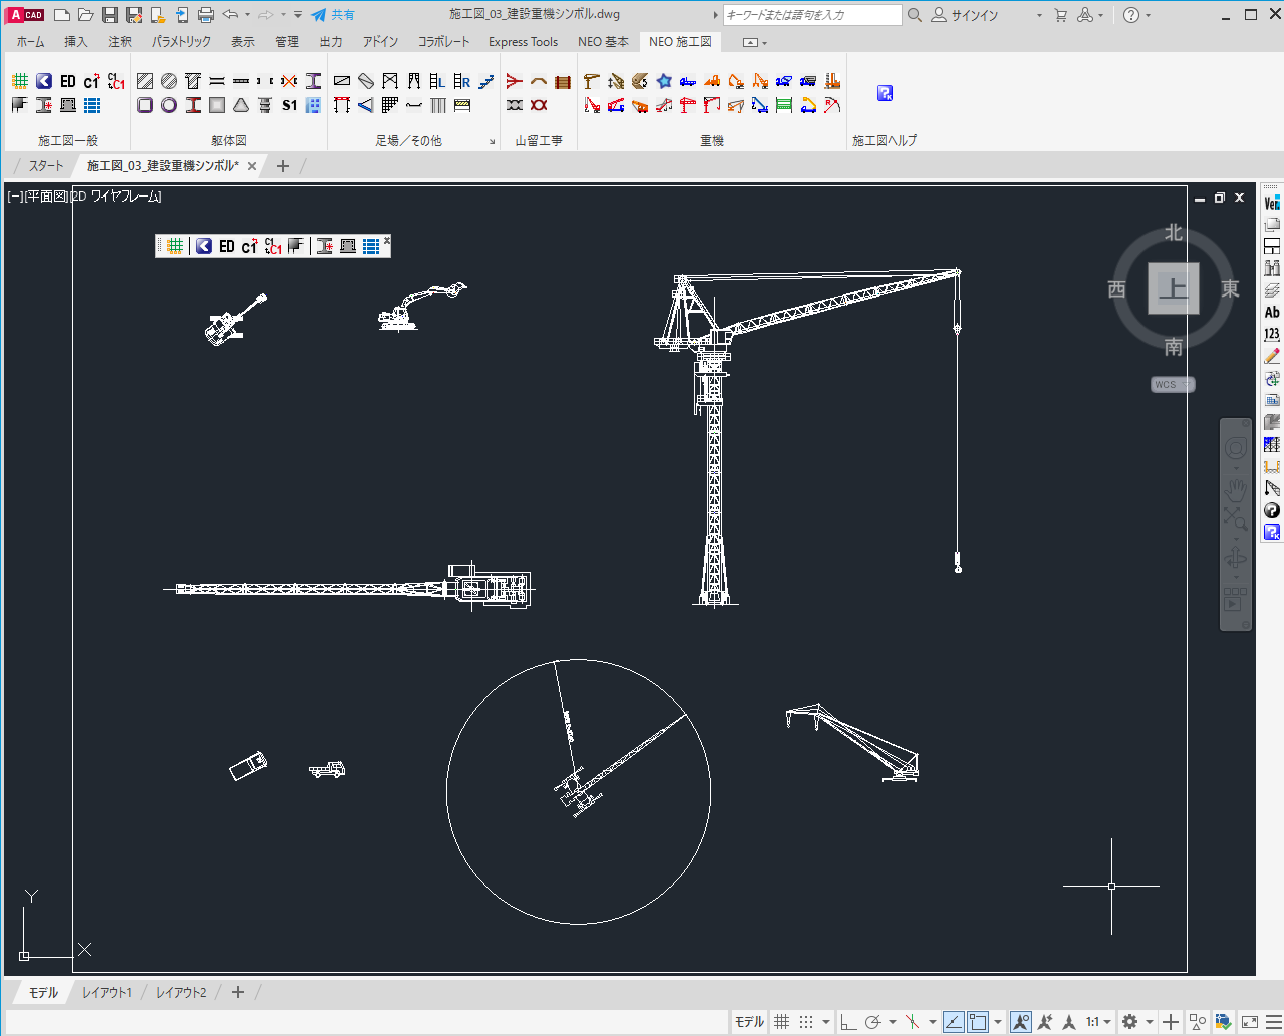Click the 共有 share button
1284x1036 pixels.
pyautogui.click(x=333, y=15)
